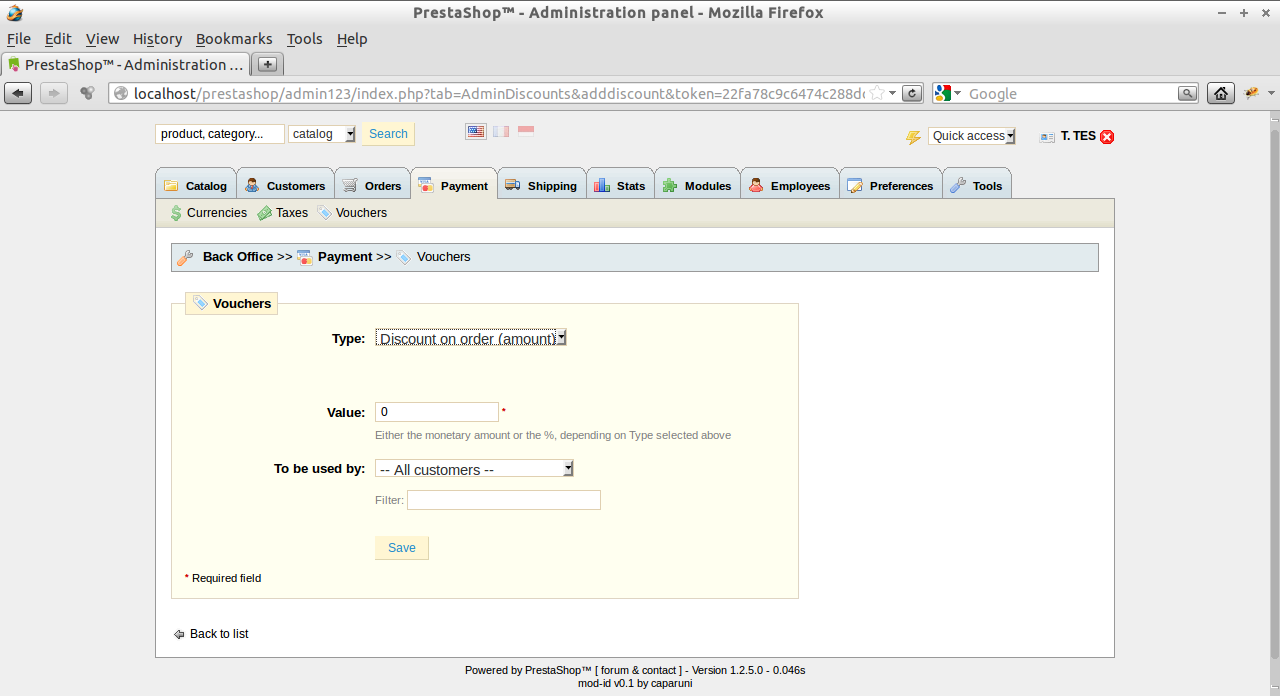Open the catalog search scope dropdown

[x=322, y=134]
